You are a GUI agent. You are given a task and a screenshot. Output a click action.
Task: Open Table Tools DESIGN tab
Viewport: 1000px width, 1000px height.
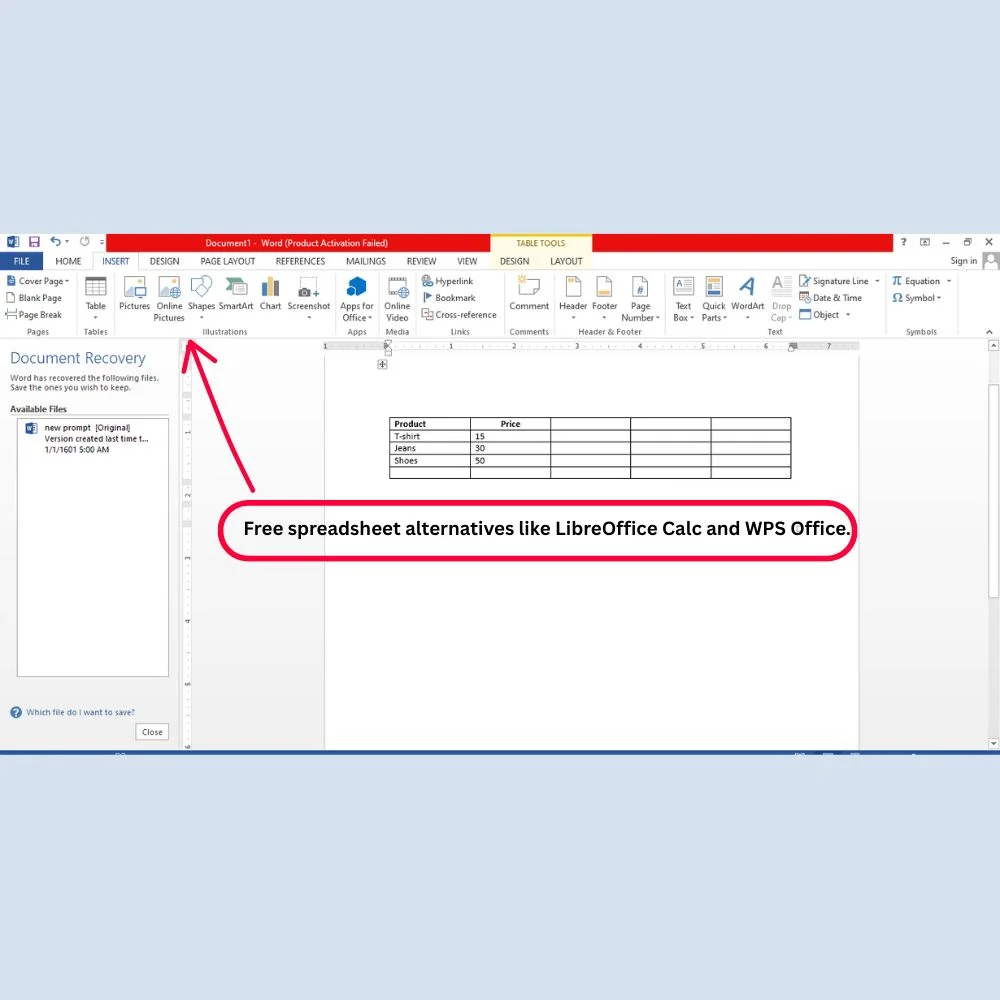coord(515,261)
